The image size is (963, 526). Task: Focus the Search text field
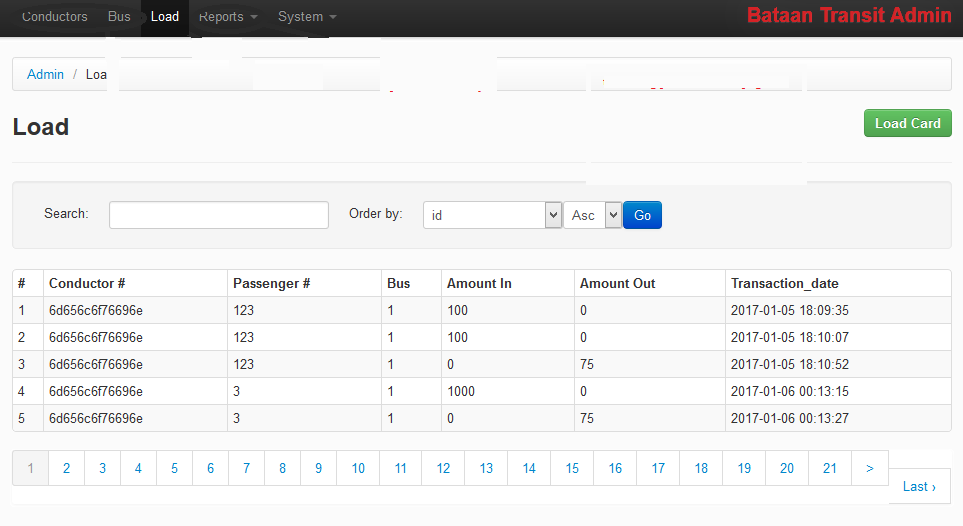pos(219,215)
